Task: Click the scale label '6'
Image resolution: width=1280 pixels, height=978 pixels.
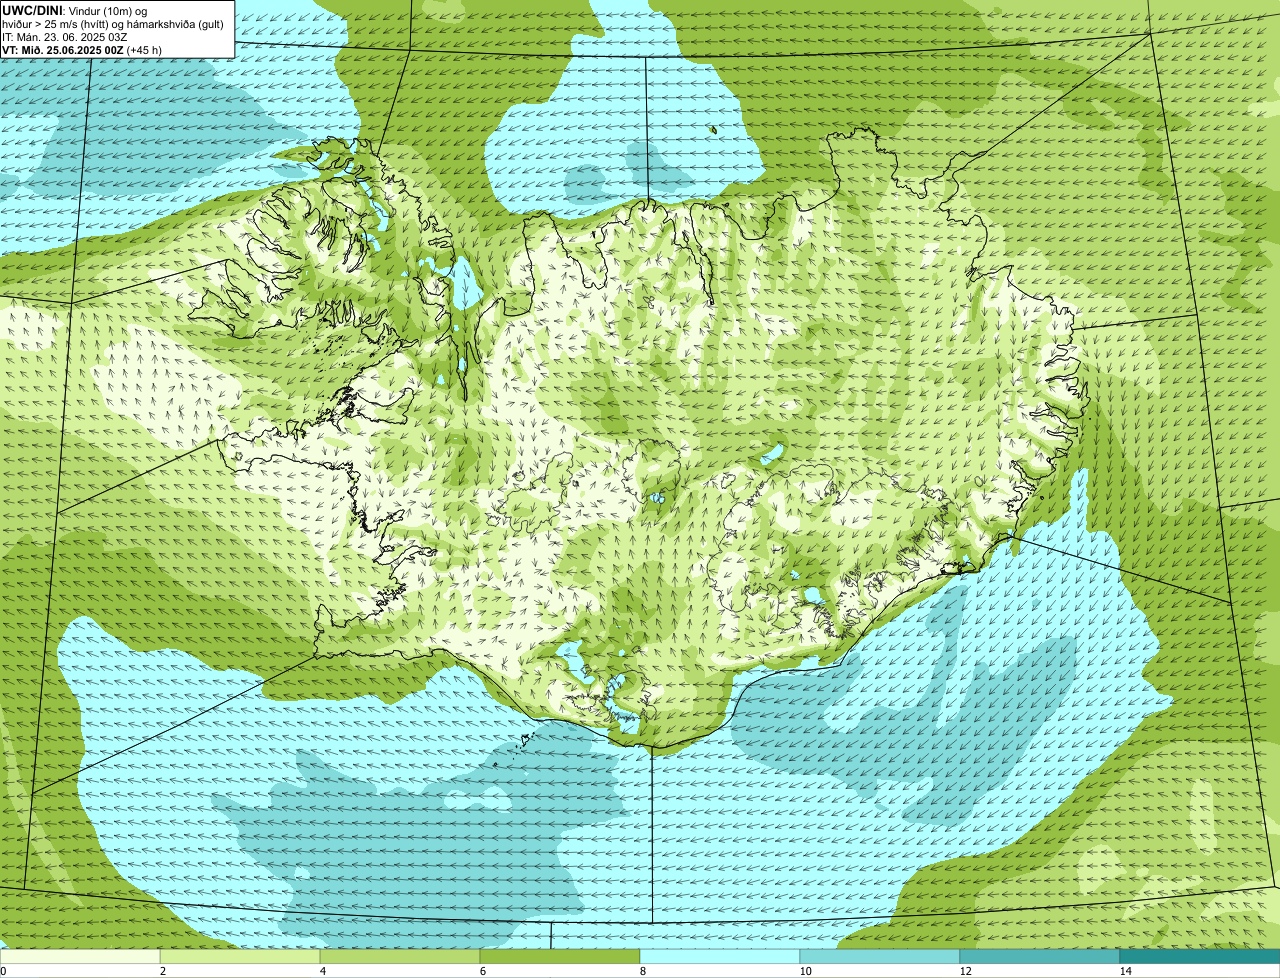Action: click(x=482, y=971)
